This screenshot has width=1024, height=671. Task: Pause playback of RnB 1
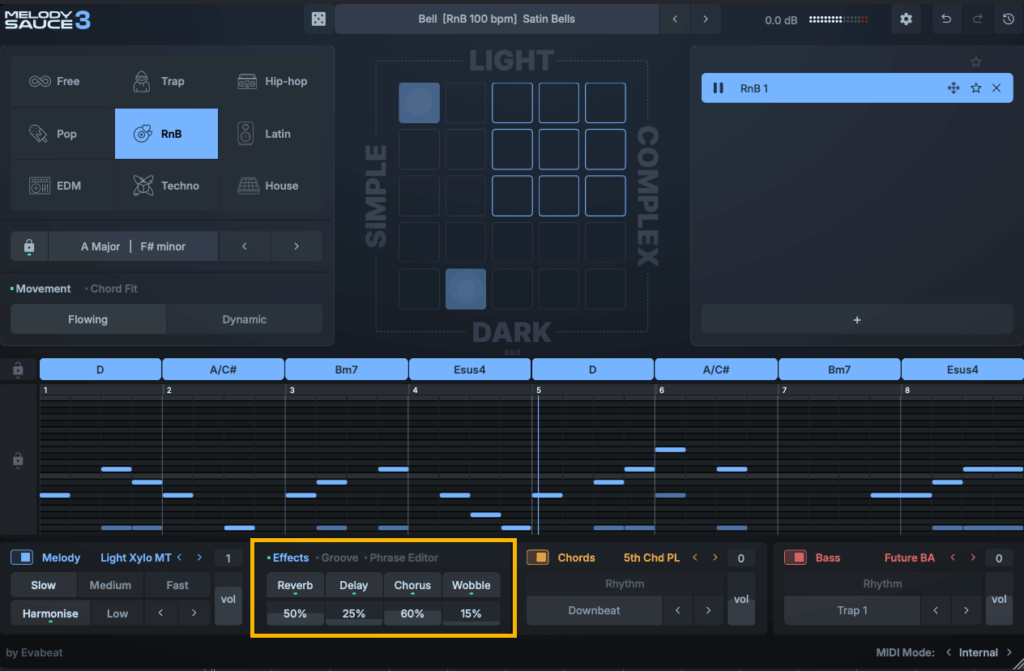point(718,88)
